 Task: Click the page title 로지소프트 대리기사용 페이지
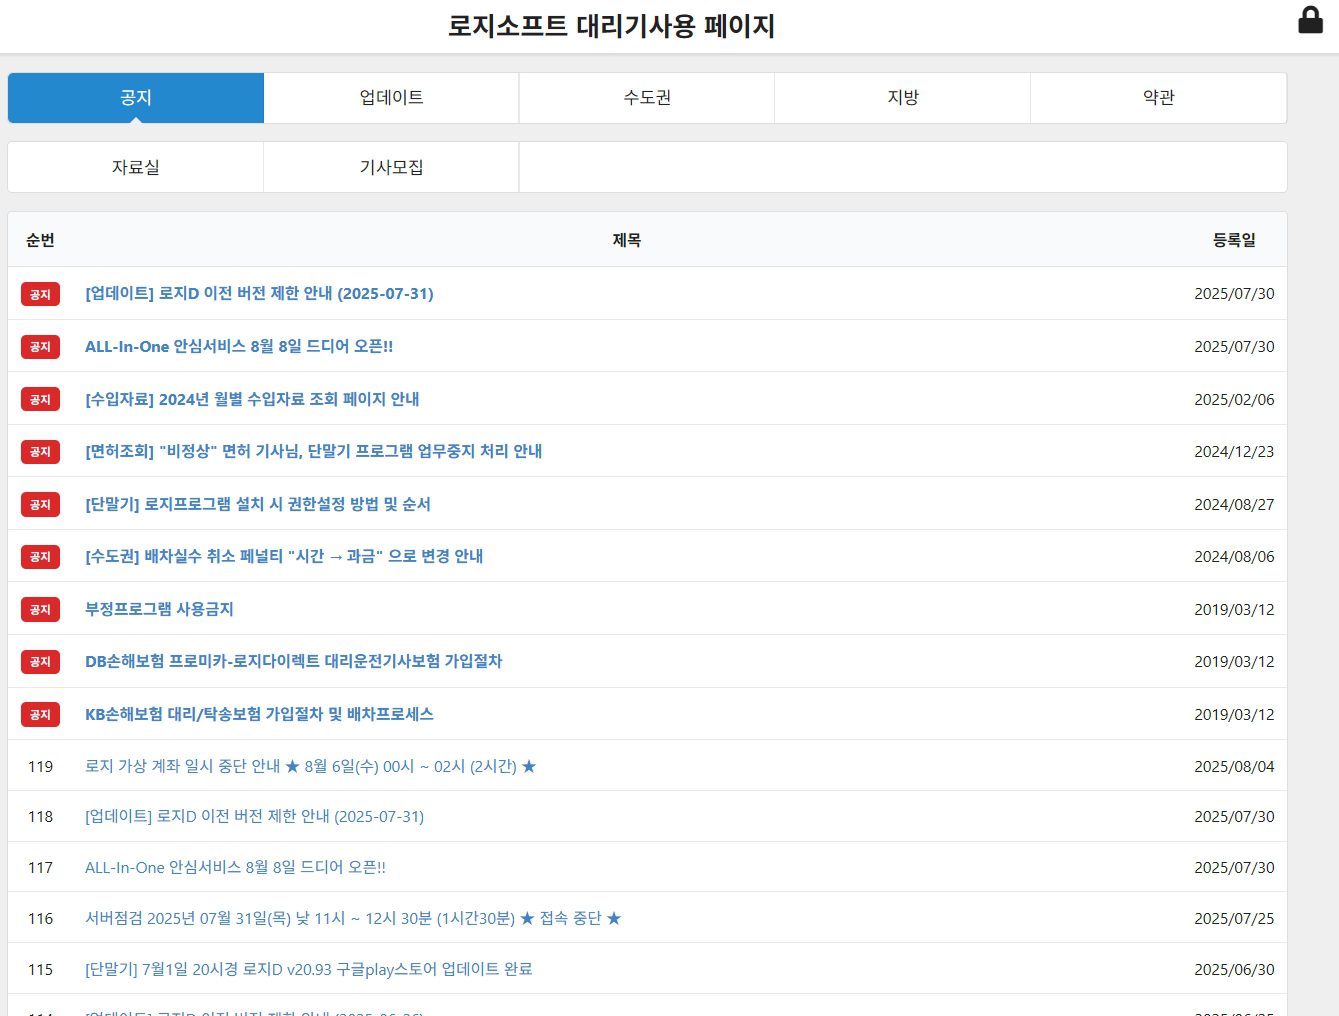tap(611, 26)
